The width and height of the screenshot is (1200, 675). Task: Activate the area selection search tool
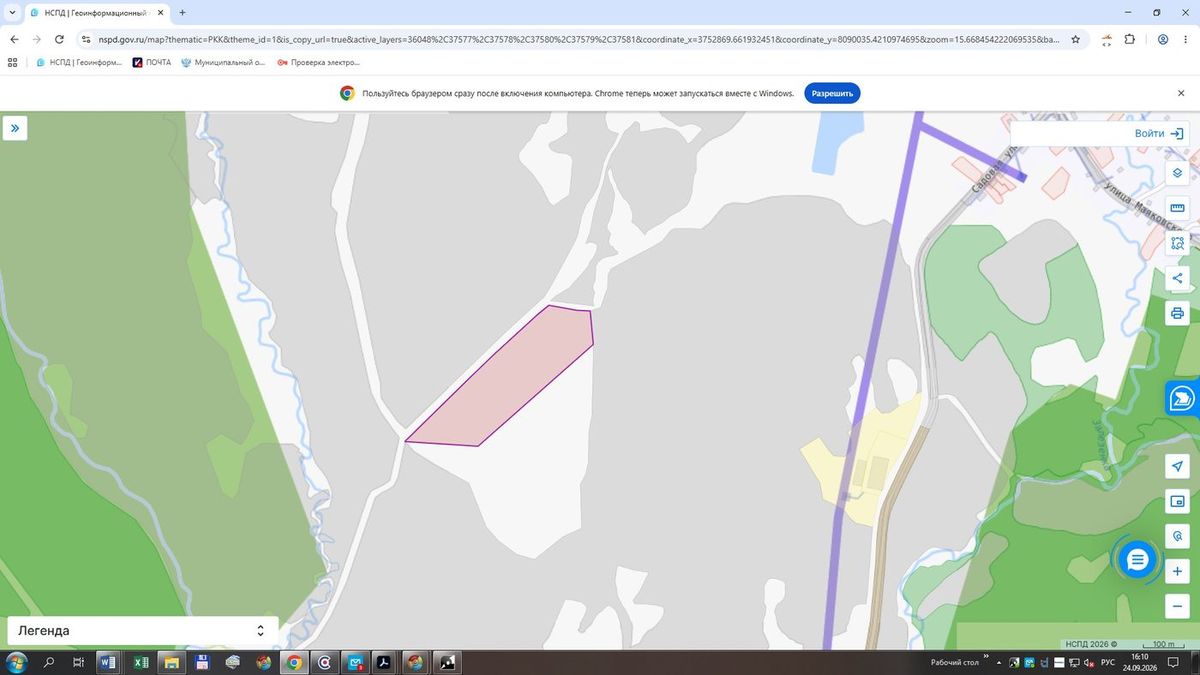click(x=1177, y=243)
